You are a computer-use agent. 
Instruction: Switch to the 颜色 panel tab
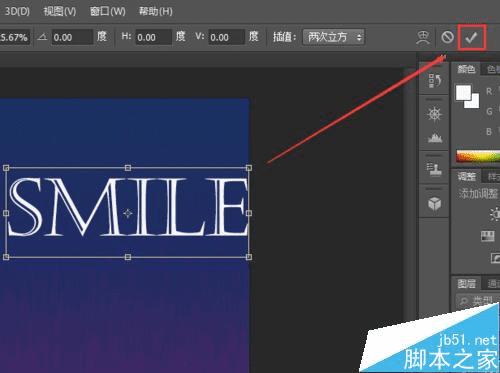(466, 69)
